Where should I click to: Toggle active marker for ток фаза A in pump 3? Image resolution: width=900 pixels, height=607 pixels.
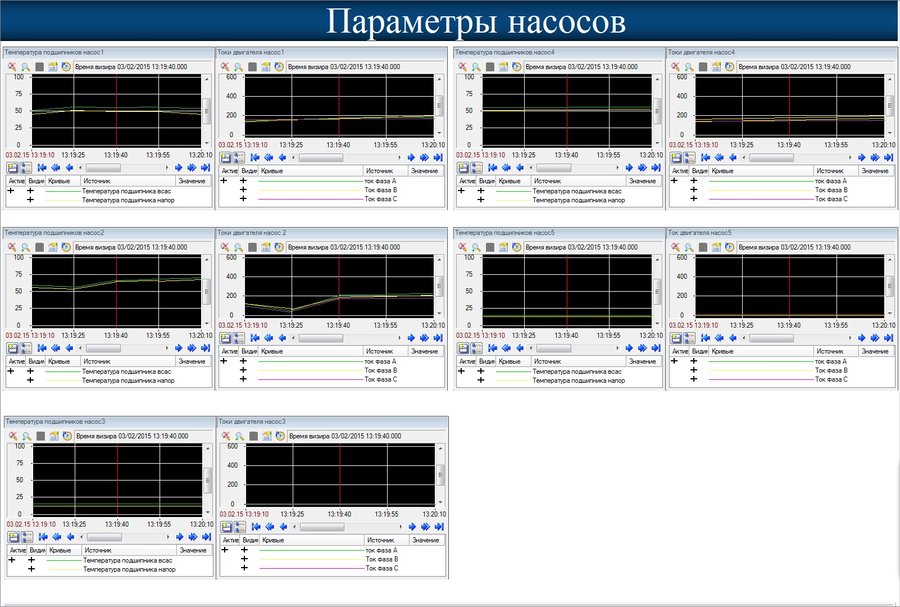point(225,549)
